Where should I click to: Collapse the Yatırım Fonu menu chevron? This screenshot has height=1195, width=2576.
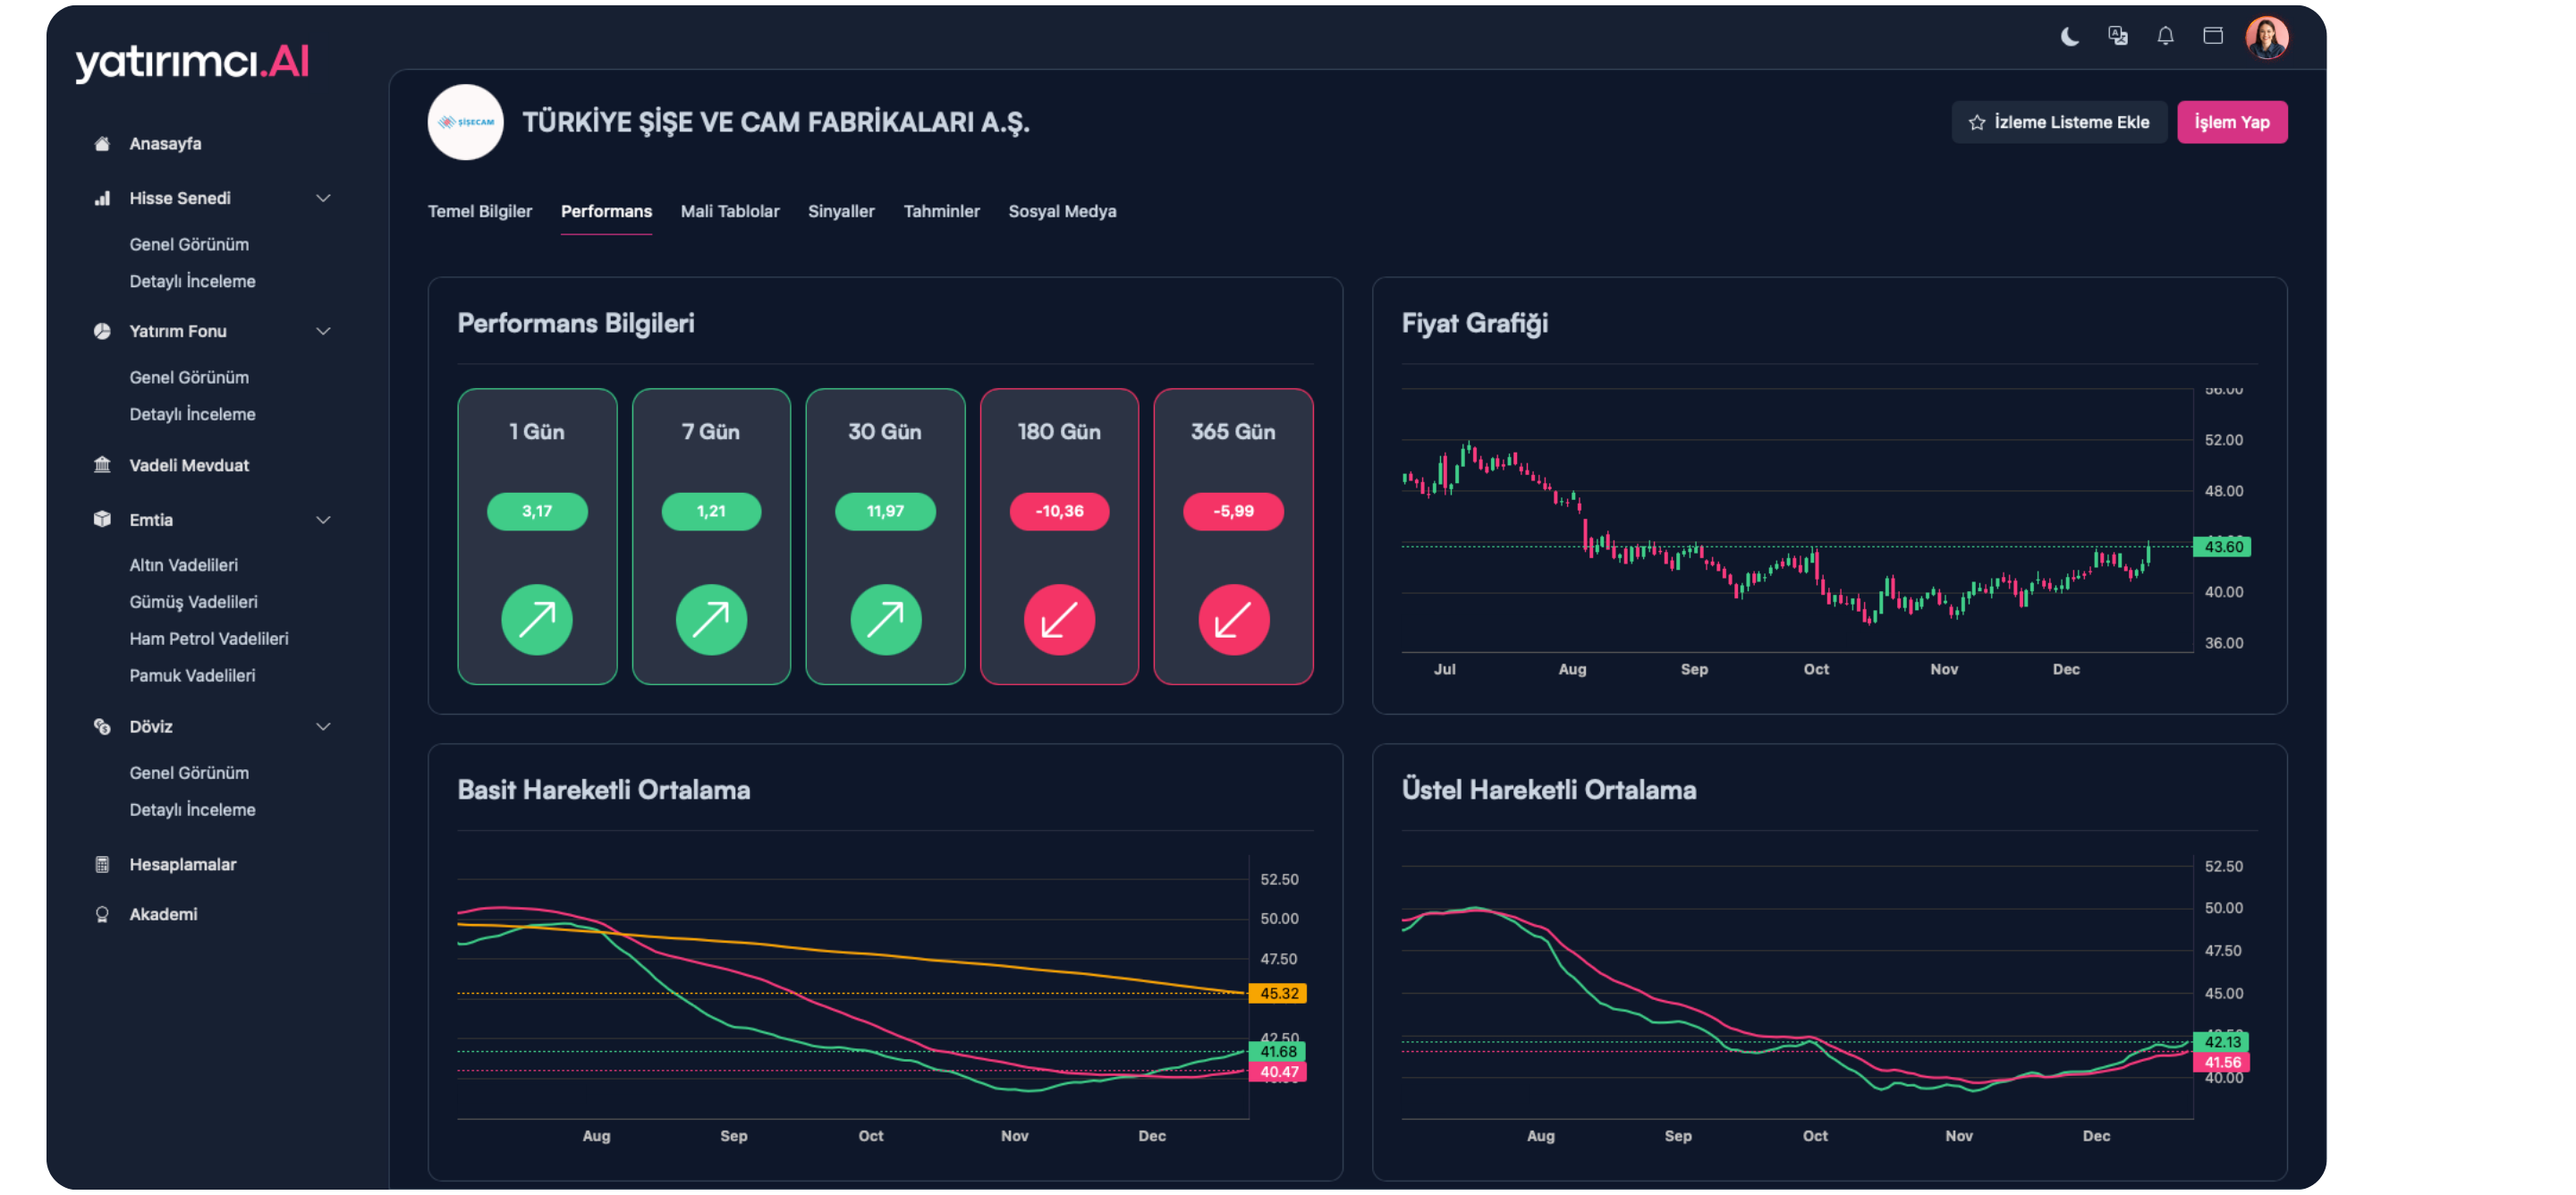click(323, 331)
